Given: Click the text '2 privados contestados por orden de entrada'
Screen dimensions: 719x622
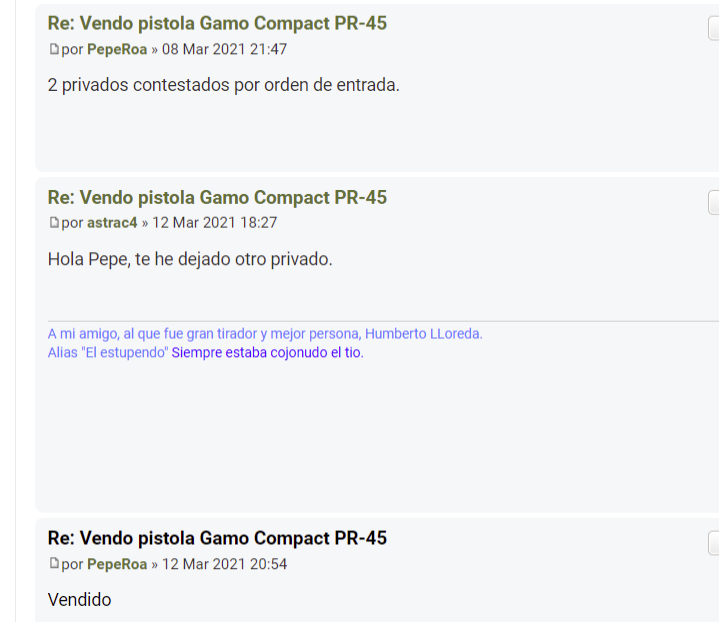Looking at the screenshot, I should tap(223, 85).
